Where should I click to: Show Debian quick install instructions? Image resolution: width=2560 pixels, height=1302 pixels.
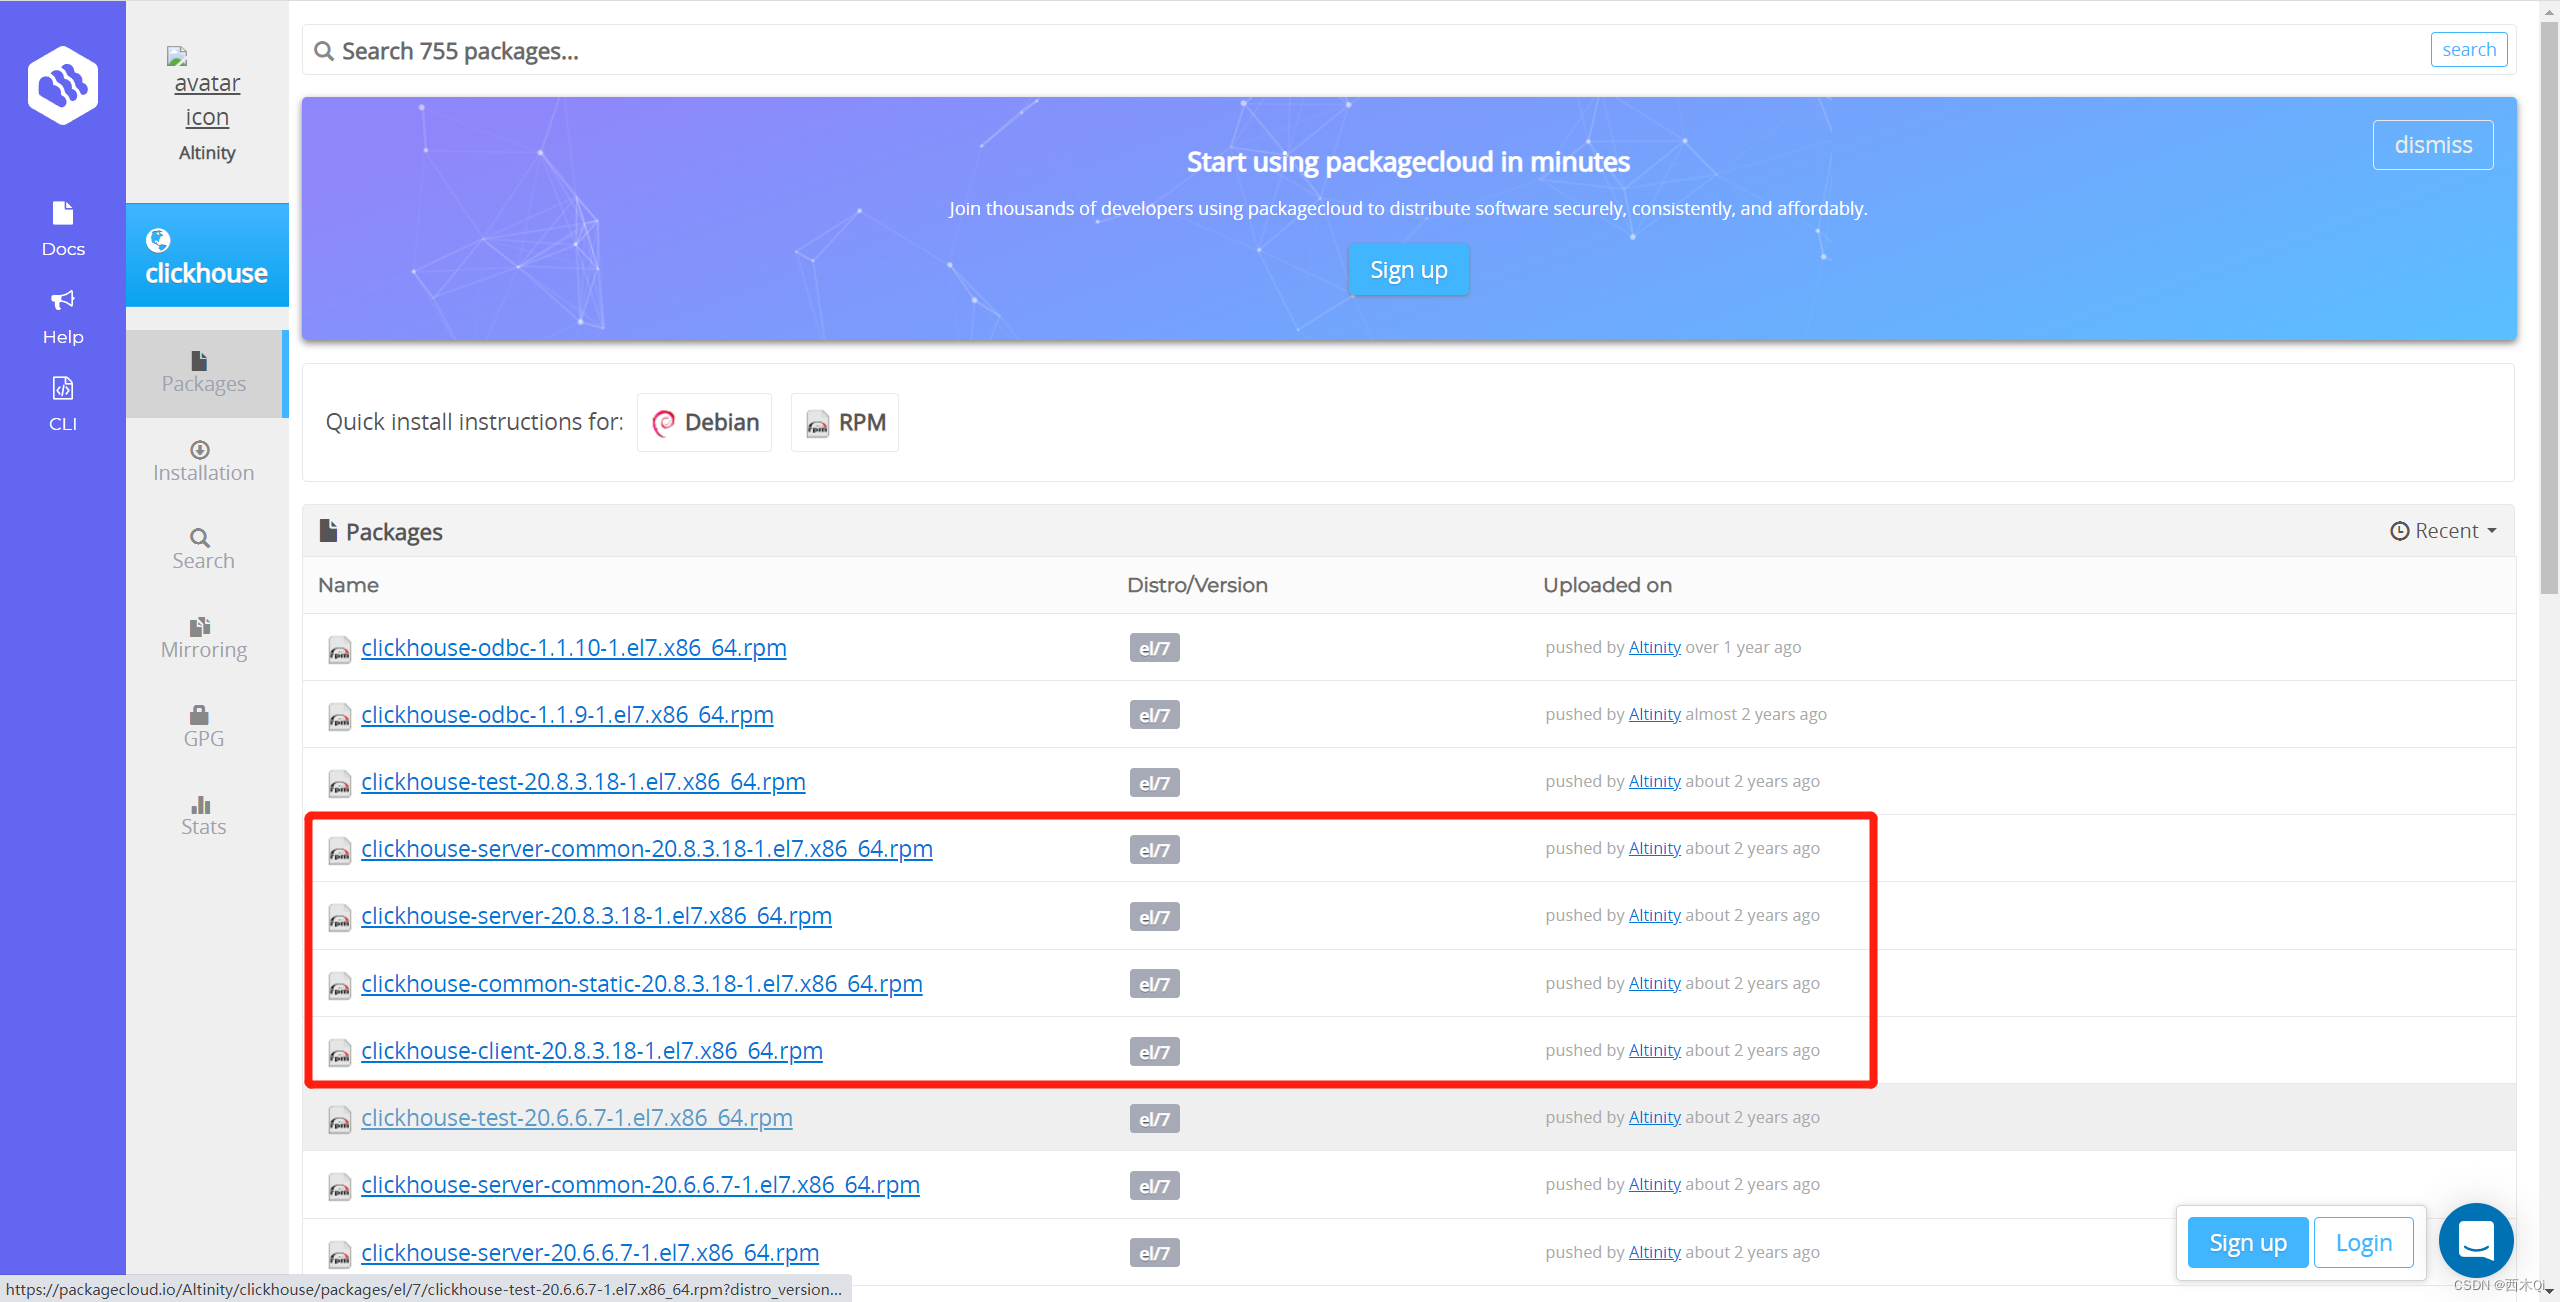tap(705, 422)
